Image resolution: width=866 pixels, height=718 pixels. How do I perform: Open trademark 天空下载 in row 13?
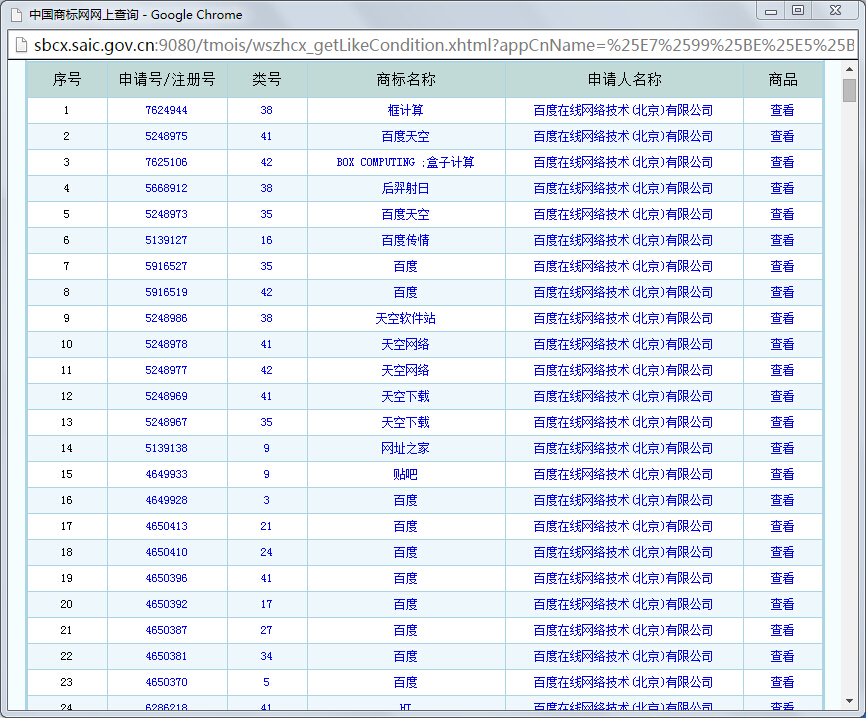pos(405,422)
